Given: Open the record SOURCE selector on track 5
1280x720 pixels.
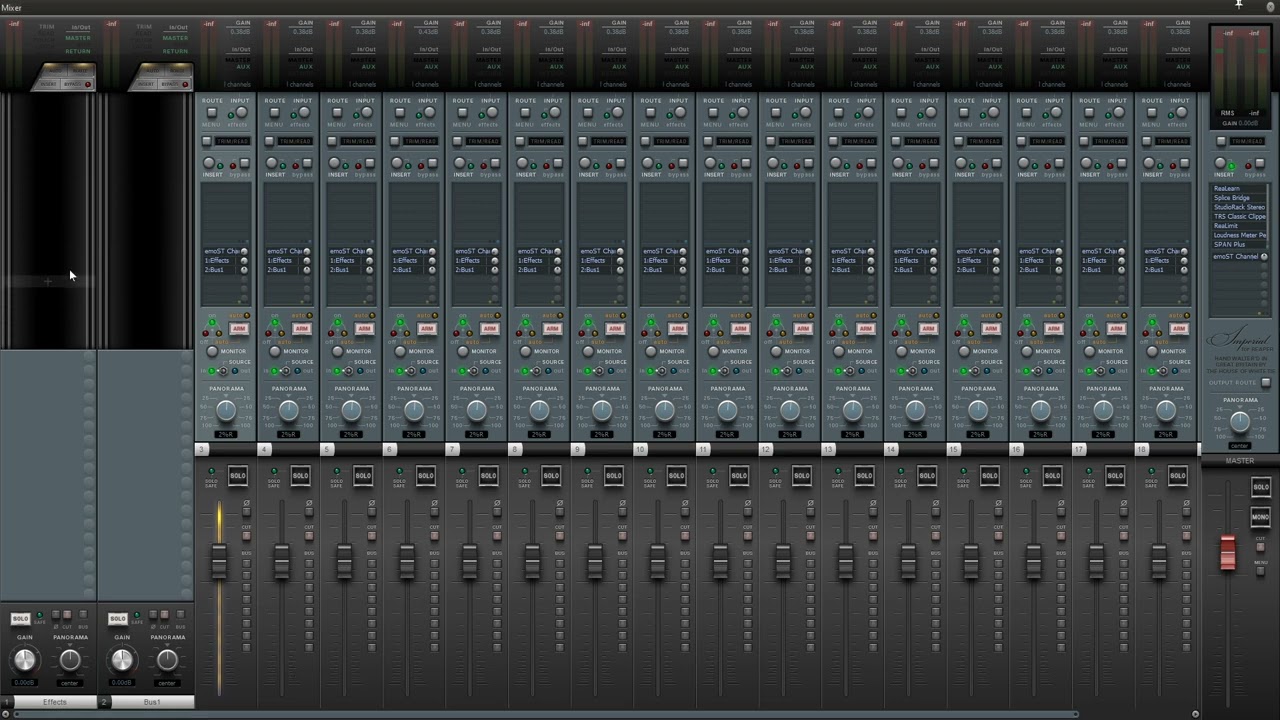Looking at the screenshot, I should click(348, 371).
